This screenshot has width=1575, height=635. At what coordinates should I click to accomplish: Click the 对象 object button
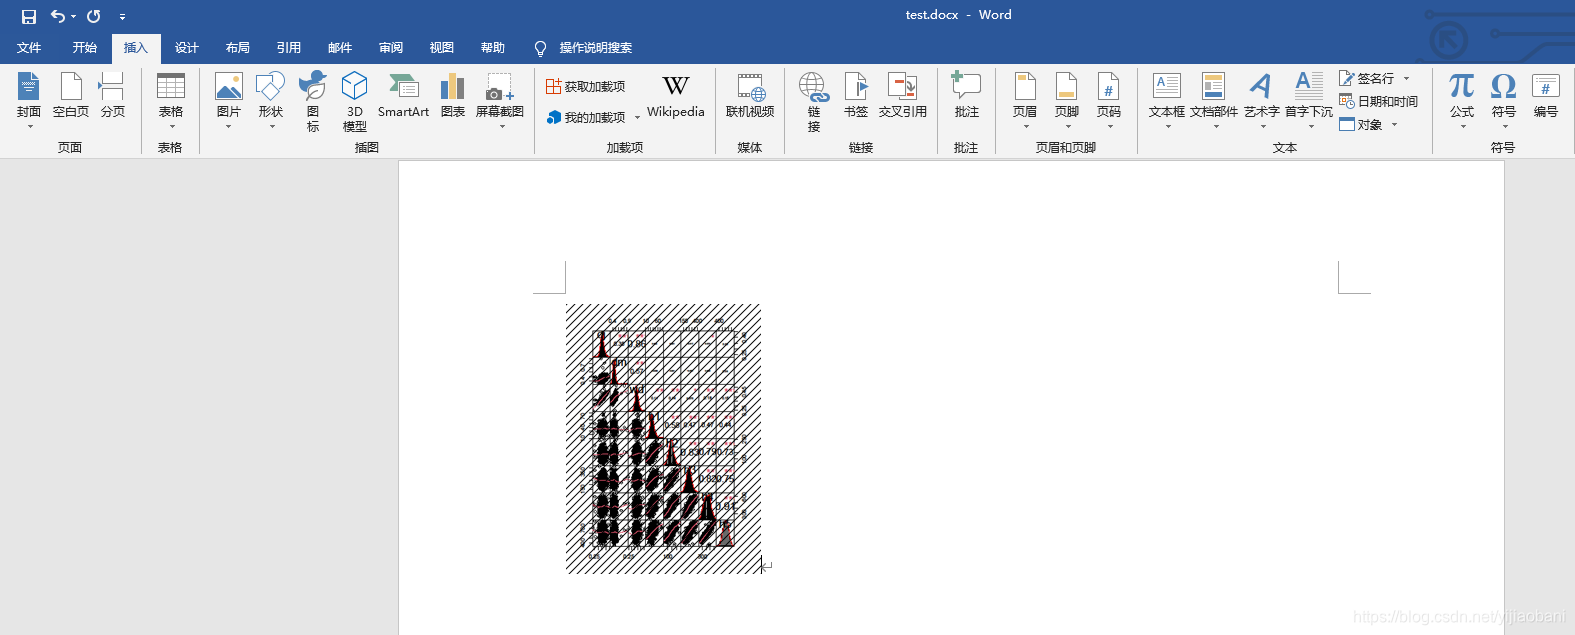pos(1361,124)
